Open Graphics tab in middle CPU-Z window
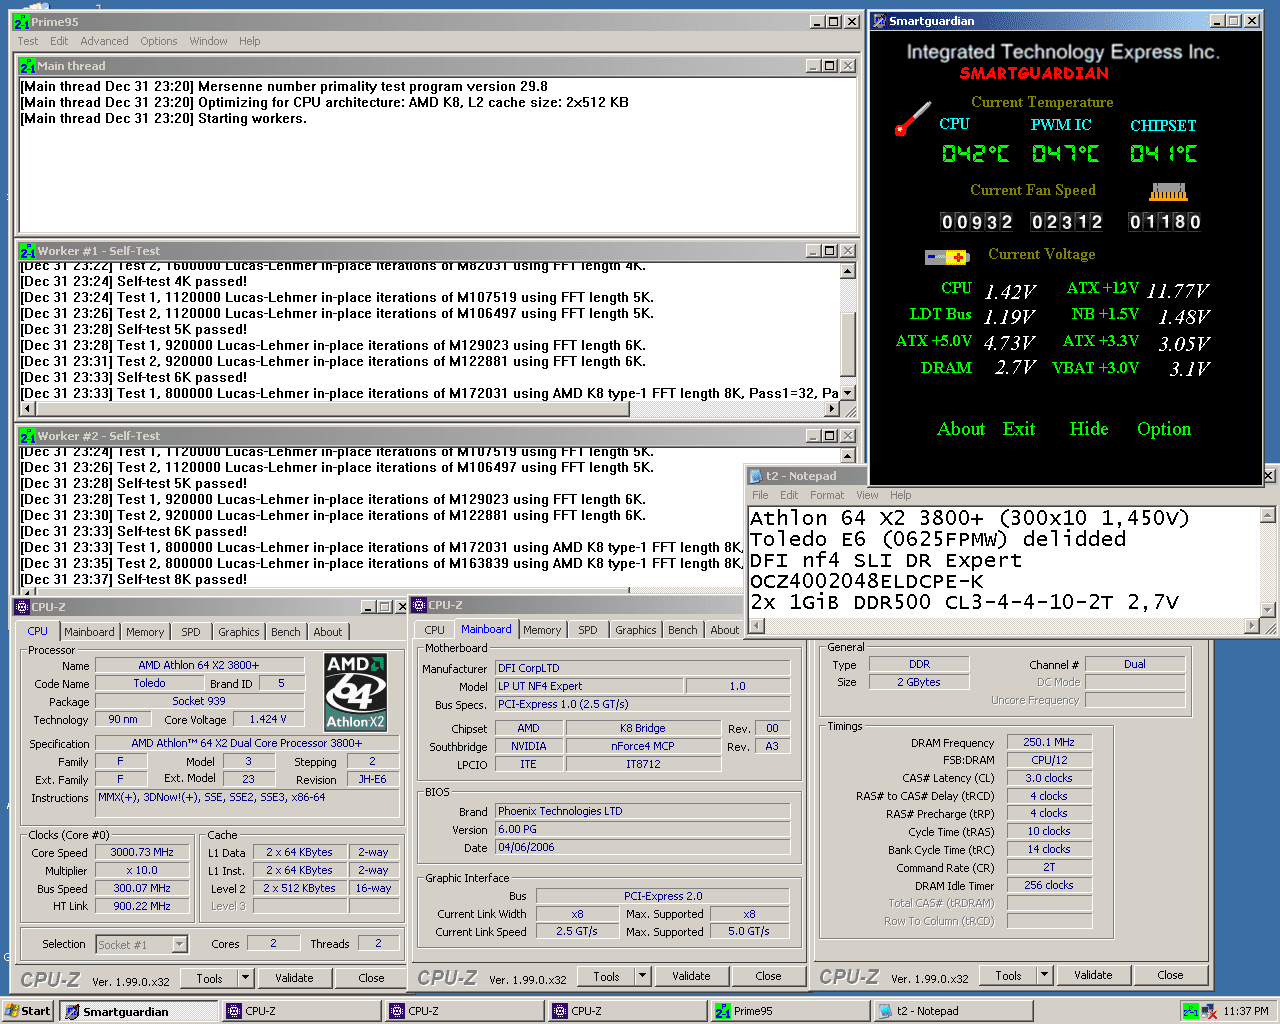This screenshot has height=1024, width=1280. click(636, 630)
